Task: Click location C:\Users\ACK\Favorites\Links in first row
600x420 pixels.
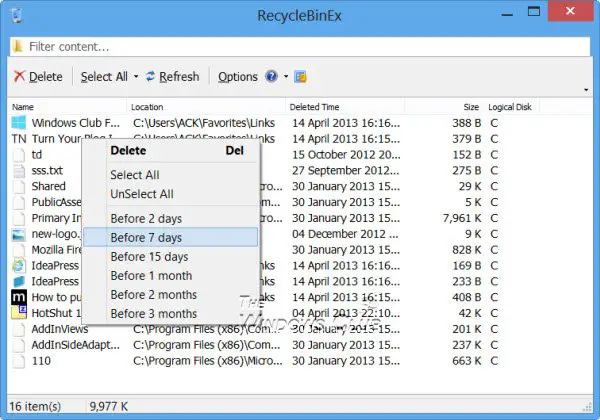Action: (x=204, y=123)
